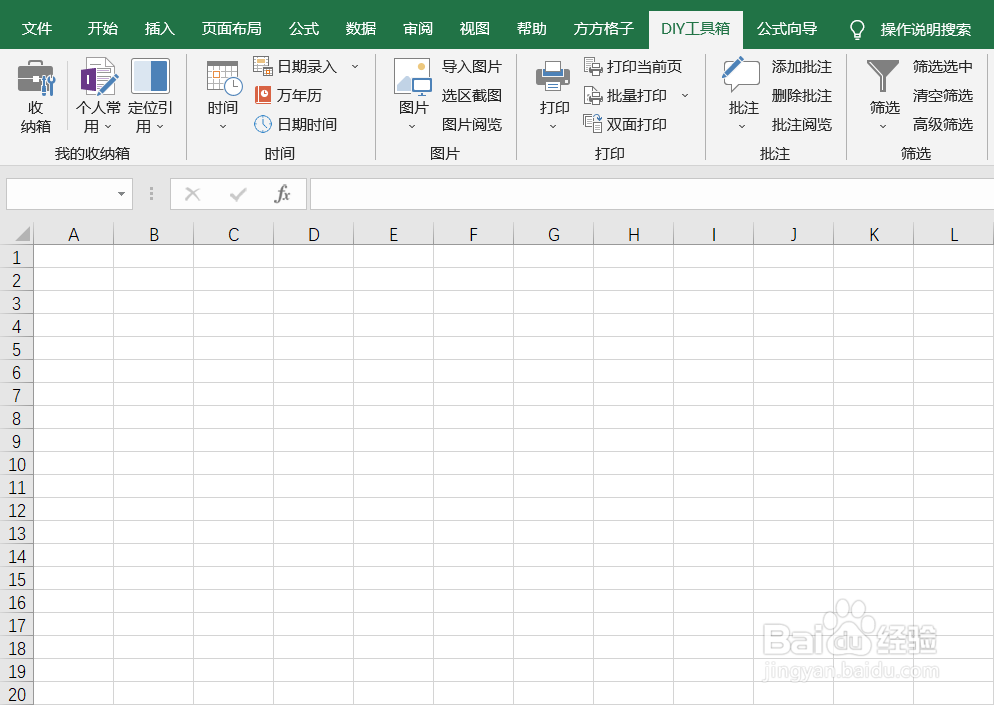Select the 添加批注 tool icon

803,66
